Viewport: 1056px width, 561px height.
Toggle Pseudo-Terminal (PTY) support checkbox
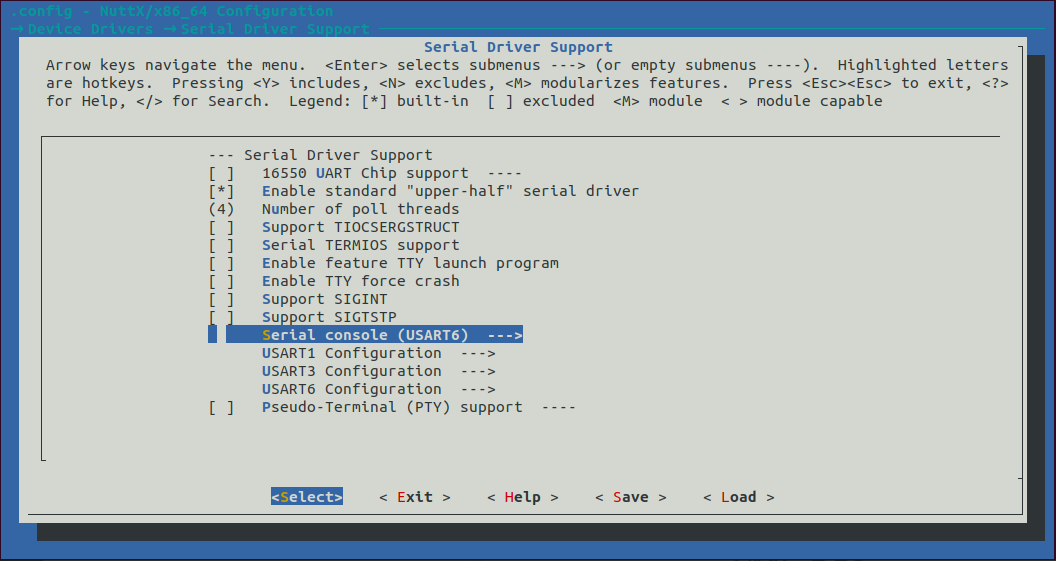point(221,407)
